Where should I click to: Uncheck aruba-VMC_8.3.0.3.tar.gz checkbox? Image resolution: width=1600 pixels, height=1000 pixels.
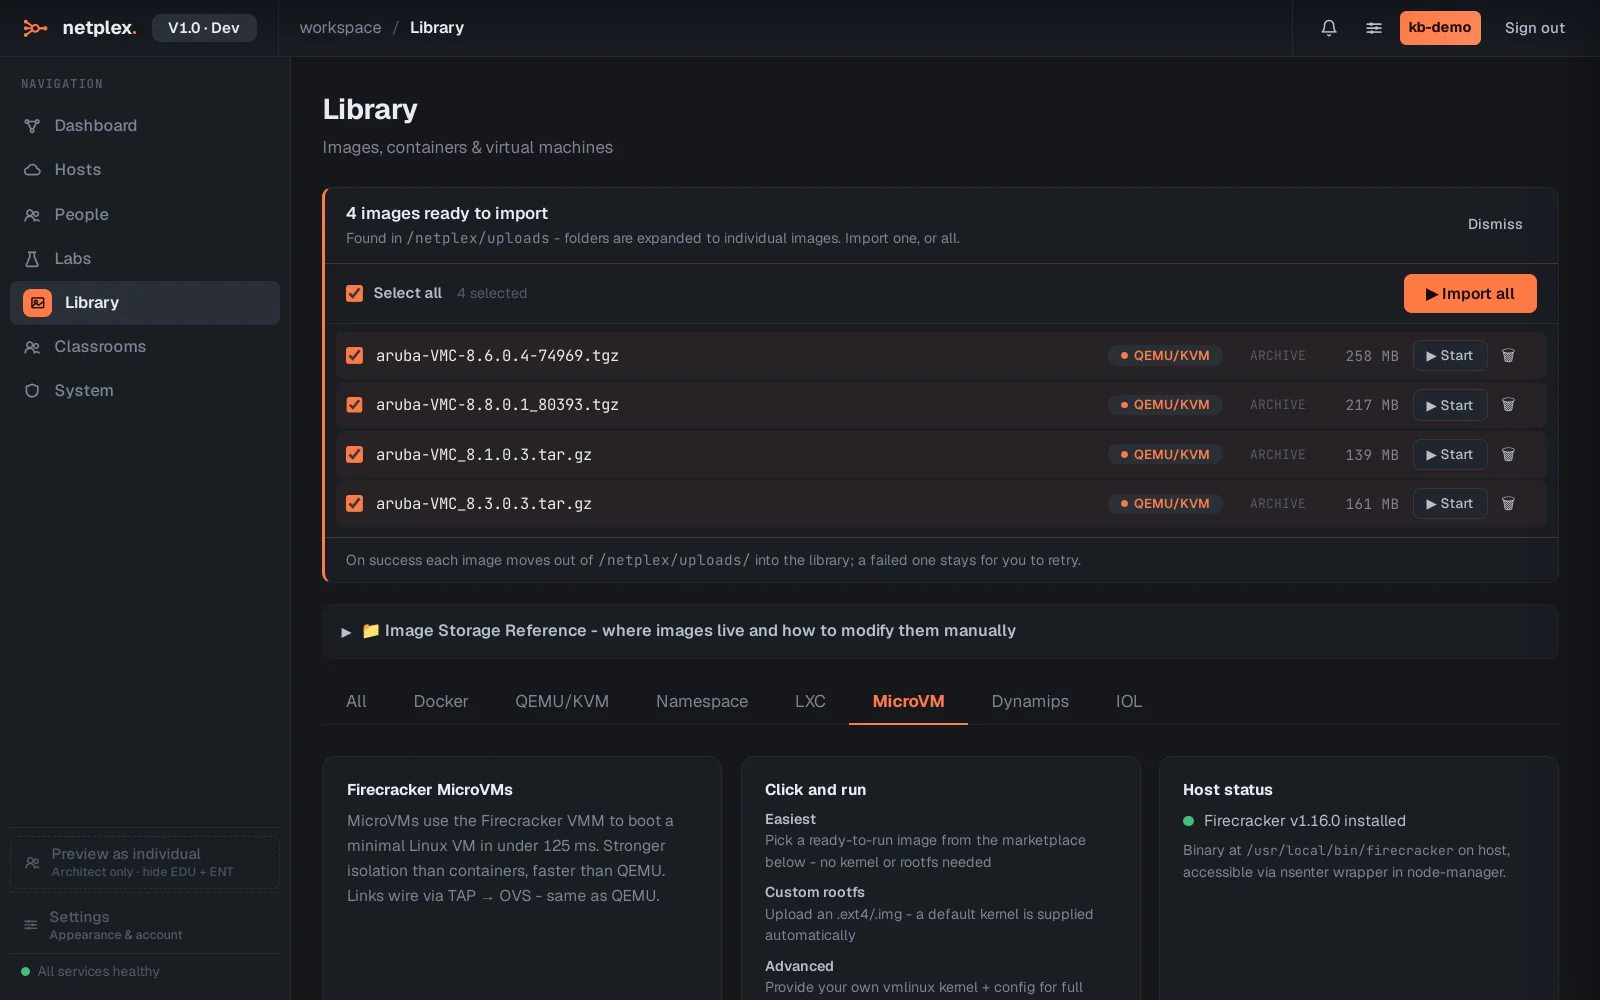354,504
